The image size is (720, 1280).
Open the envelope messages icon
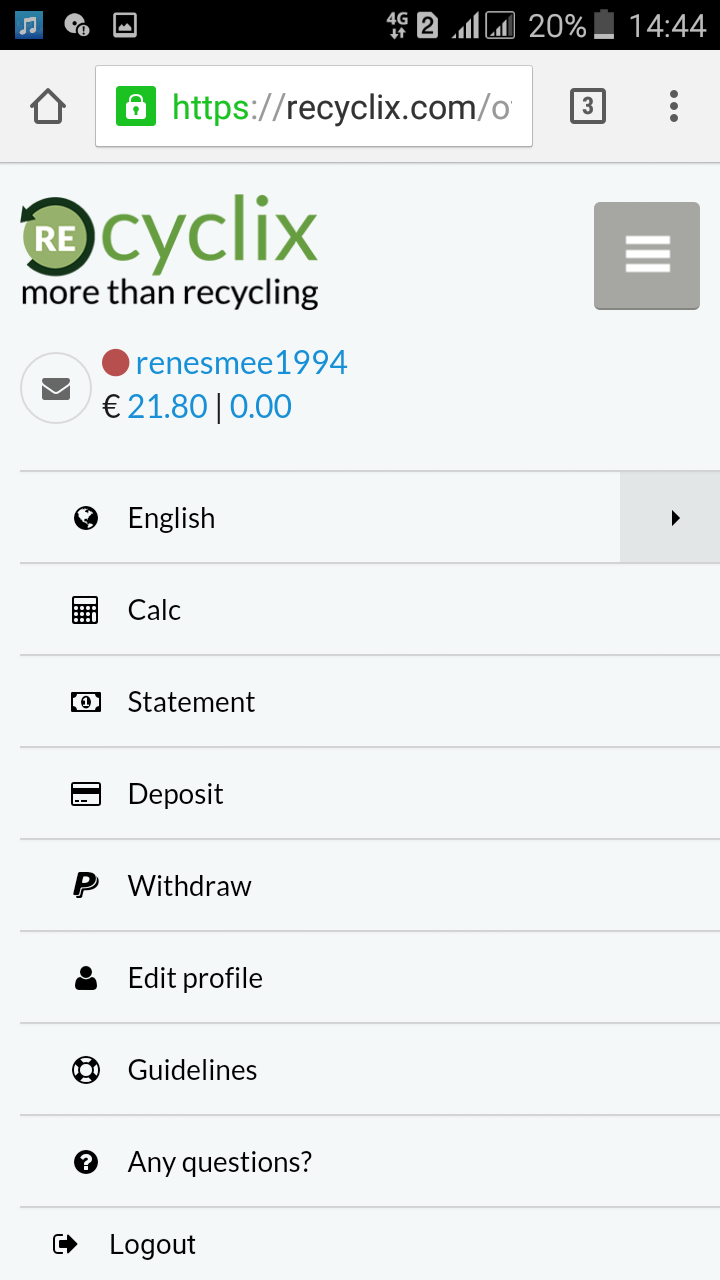(x=56, y=388)
